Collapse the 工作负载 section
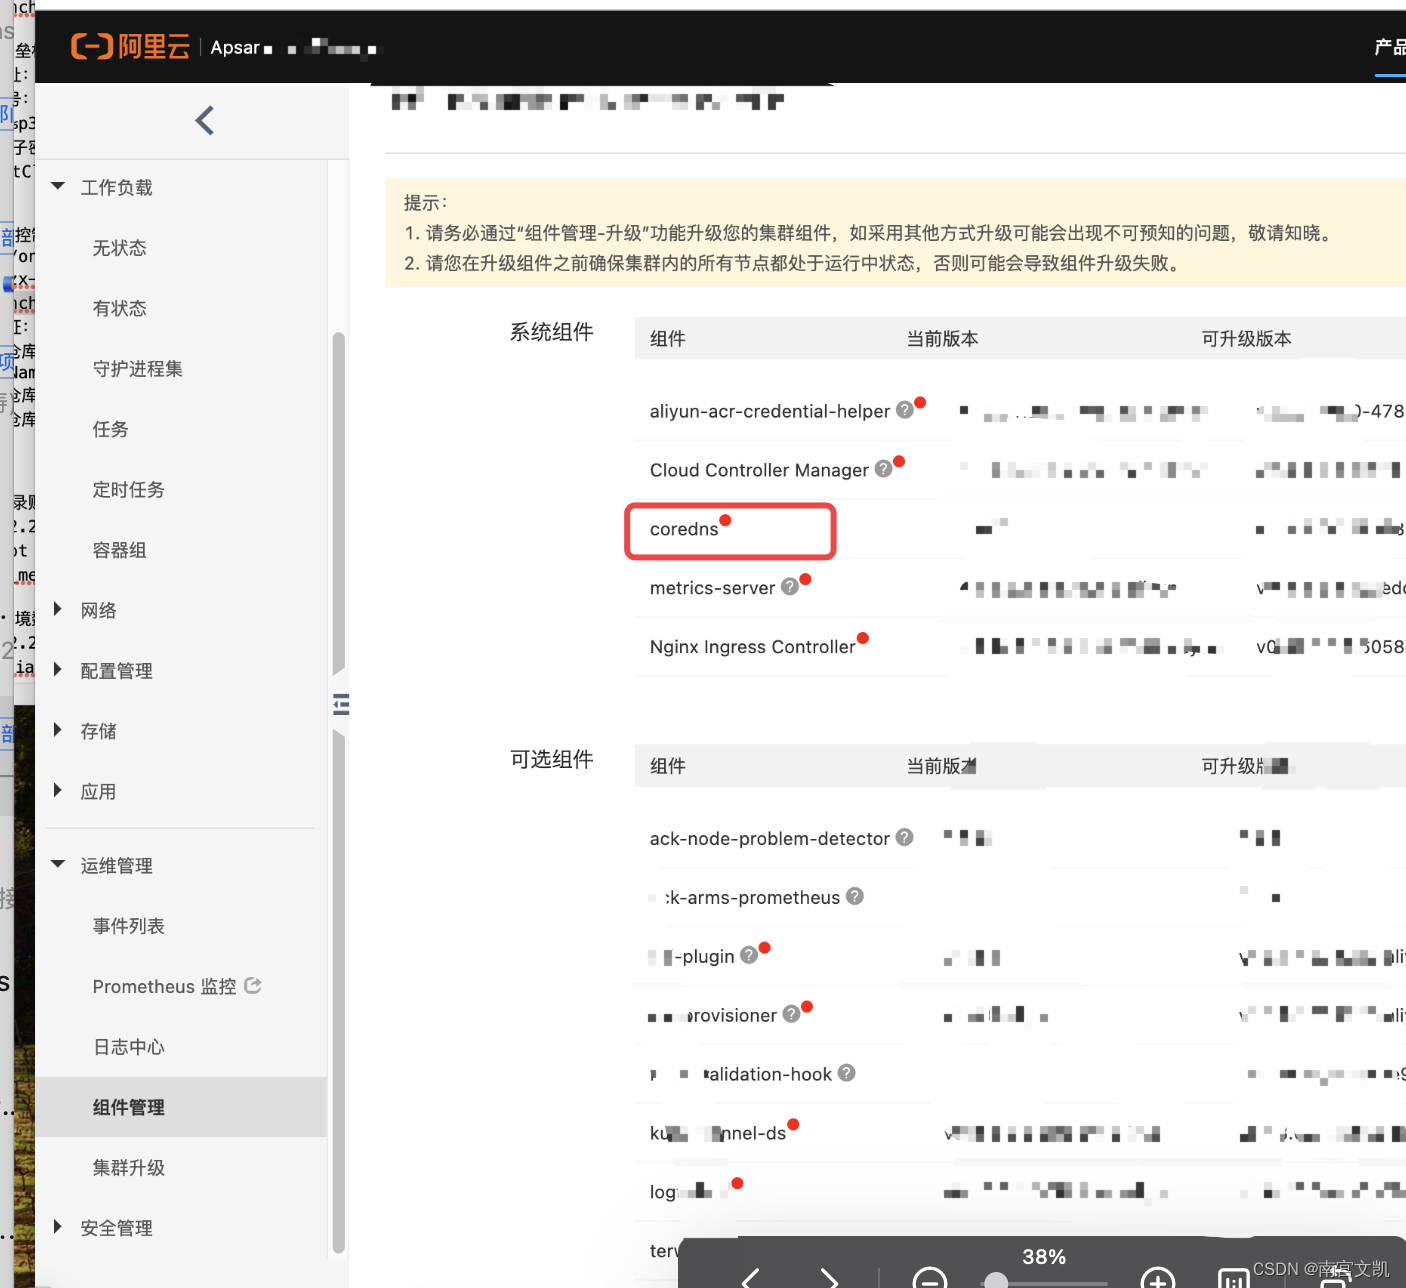This screenshot has width=1406, height=1288. point(58,187)
